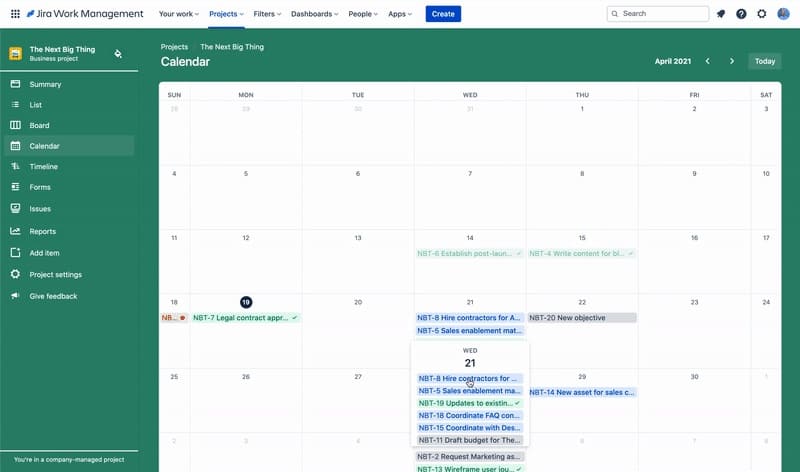Open the settings gear icon in top bar
Screen dimensions: 800x472
click(x=762, y=14)
